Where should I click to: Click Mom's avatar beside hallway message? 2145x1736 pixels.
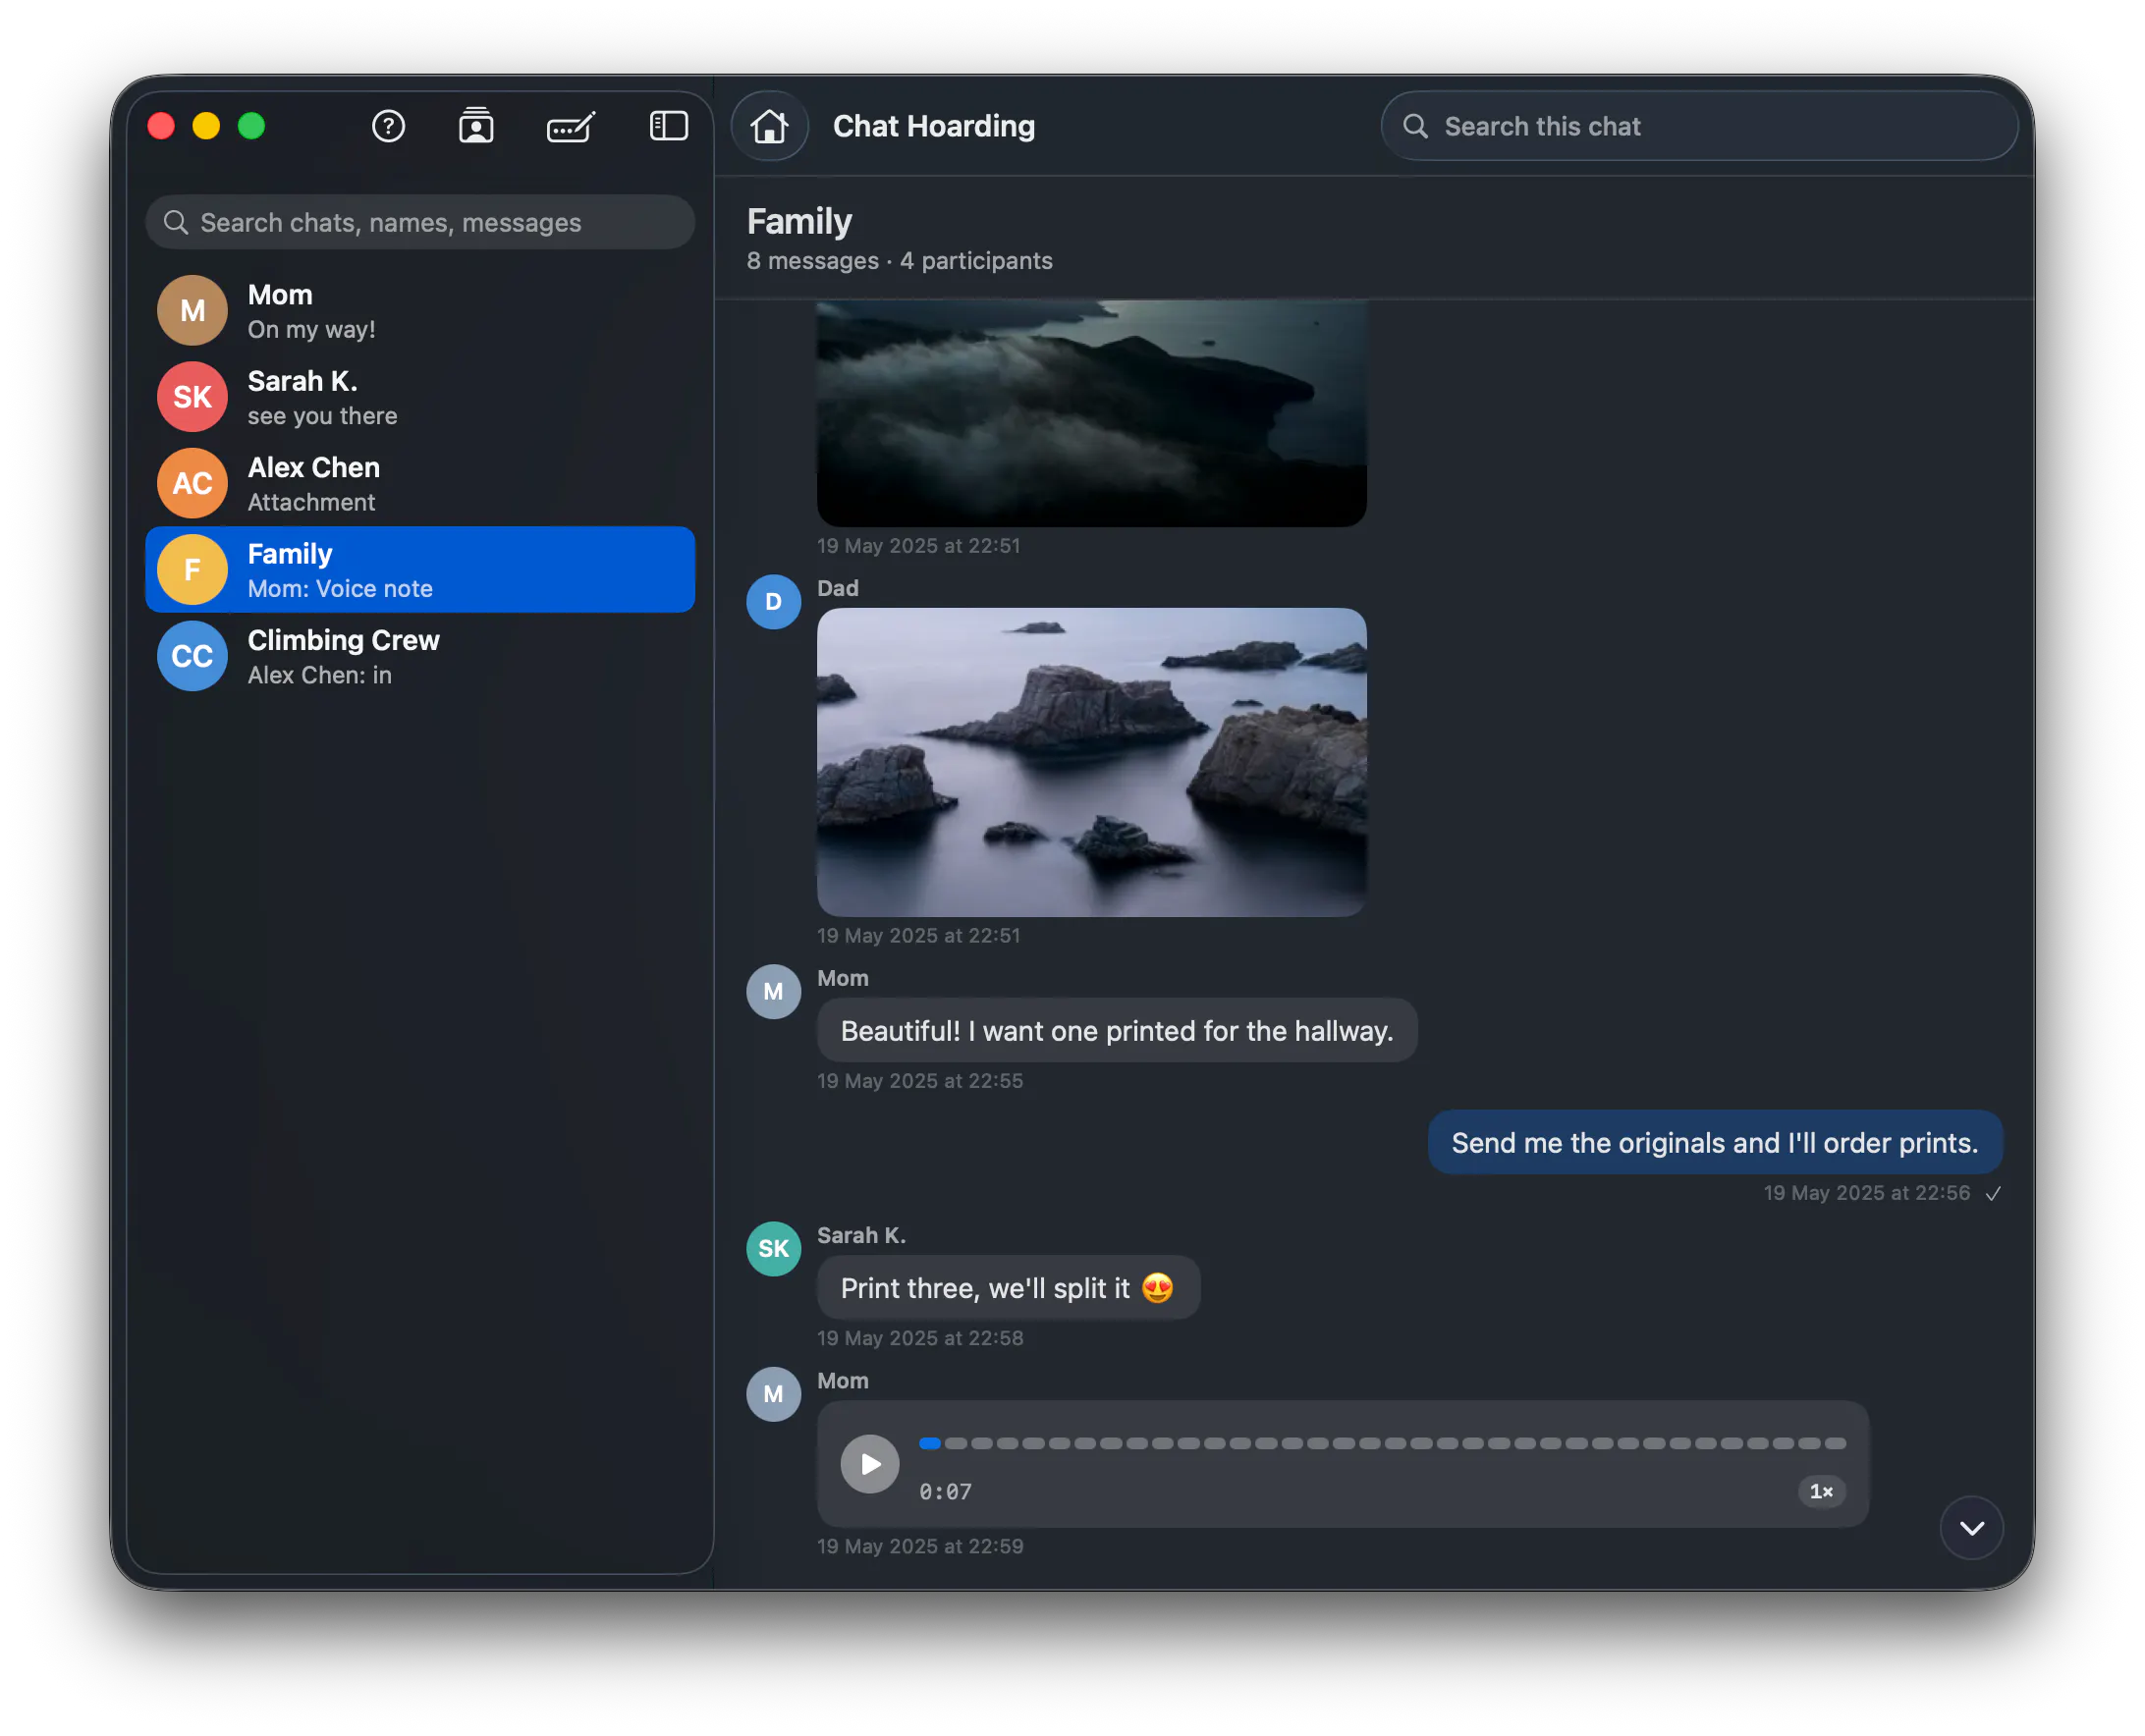[773, 991]
